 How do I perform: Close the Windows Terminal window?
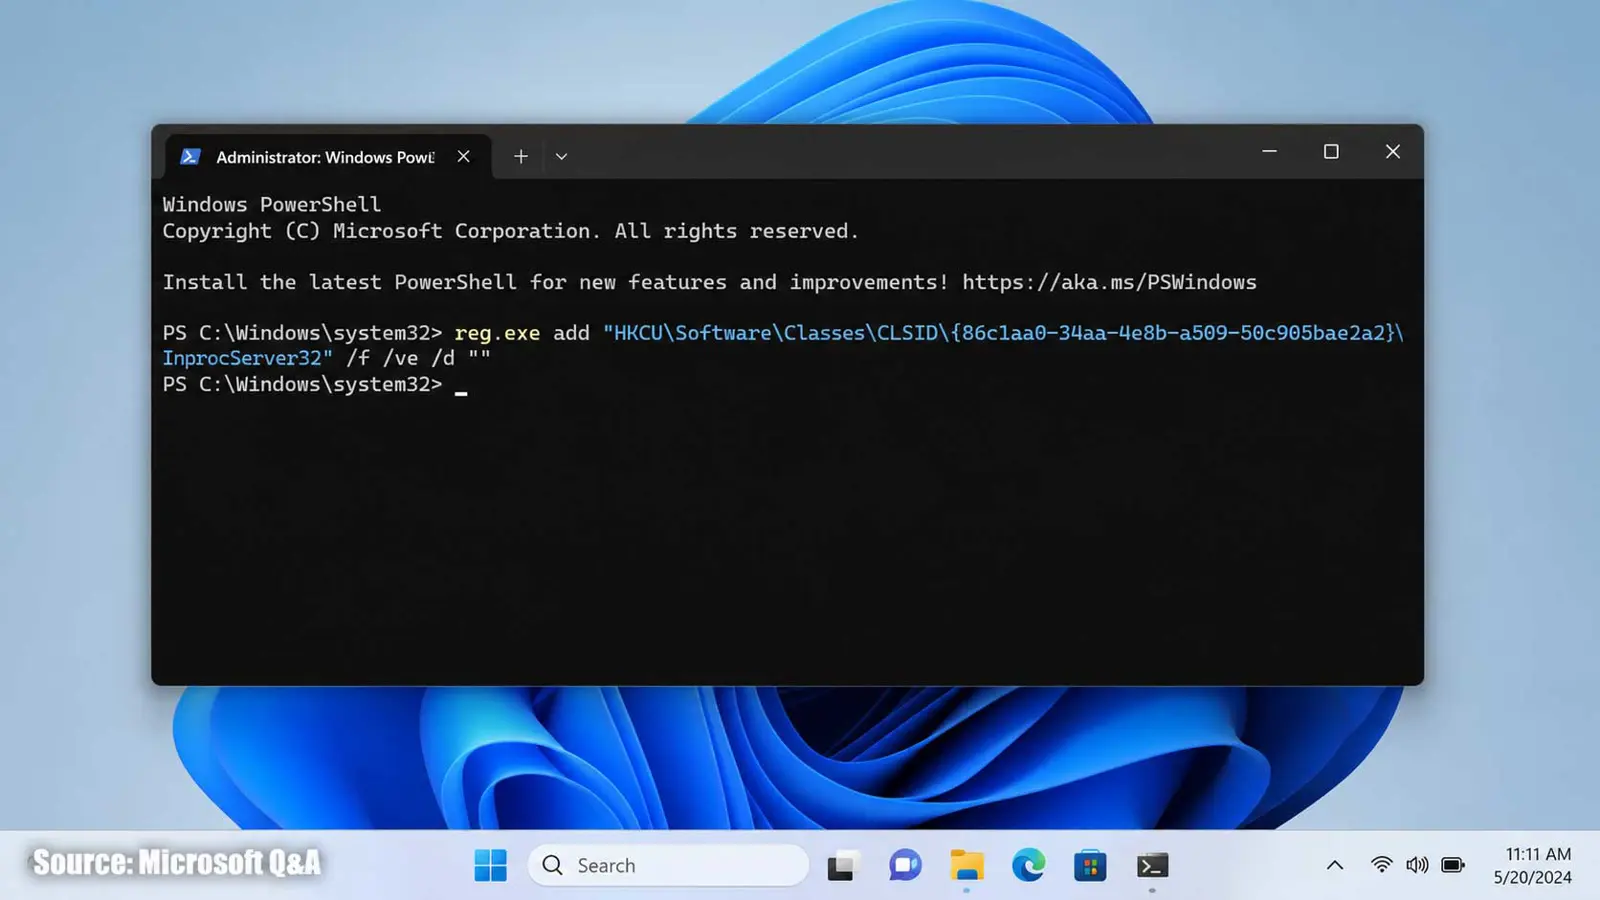(x=1392, y=152)
